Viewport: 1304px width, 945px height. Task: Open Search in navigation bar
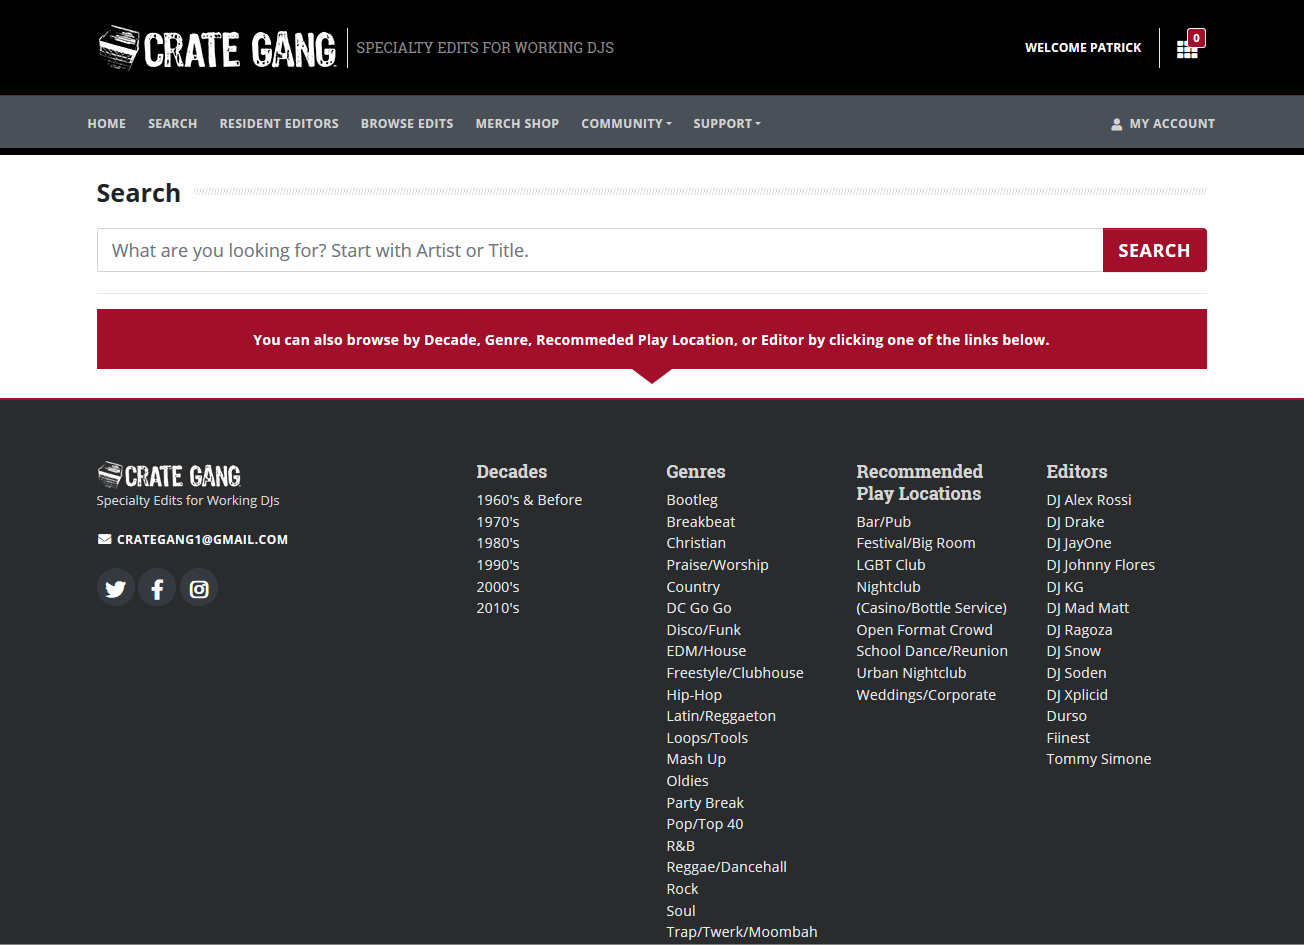173,124
